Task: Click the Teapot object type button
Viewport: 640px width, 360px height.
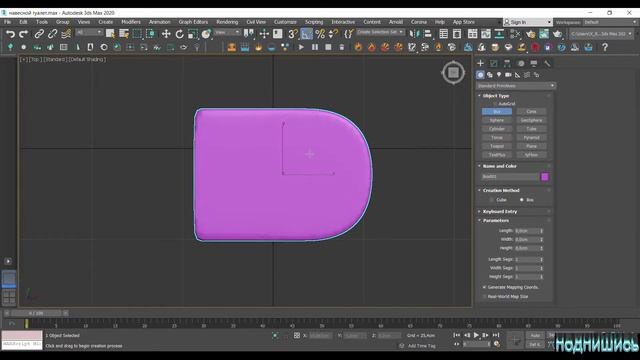Action: pyautogui.click(x=497, y=146)
